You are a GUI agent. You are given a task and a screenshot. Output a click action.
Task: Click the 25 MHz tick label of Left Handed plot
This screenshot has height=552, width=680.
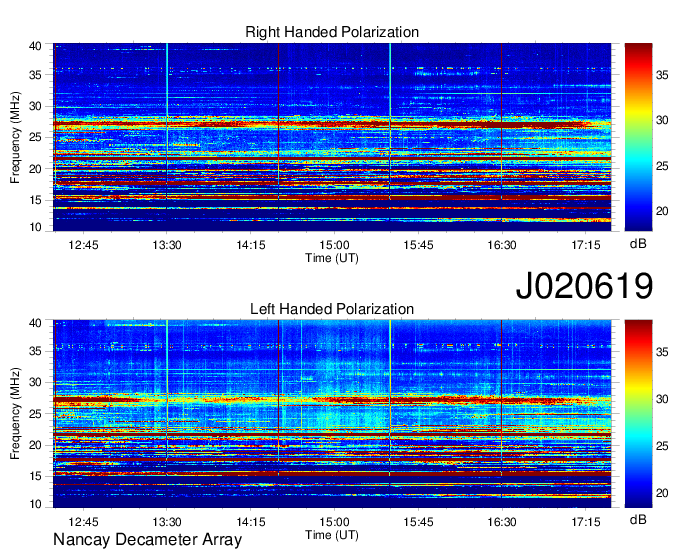click(x=36, y=414)
